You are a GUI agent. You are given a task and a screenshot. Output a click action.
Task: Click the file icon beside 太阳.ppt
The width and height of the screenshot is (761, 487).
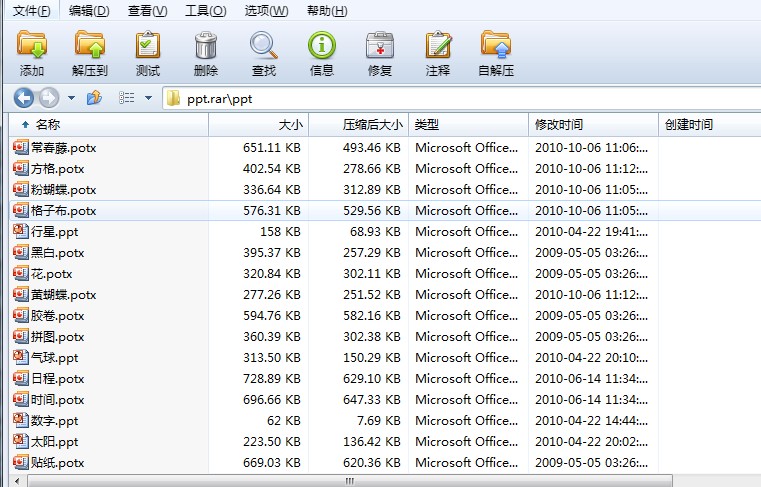click(x=21, y=441)
